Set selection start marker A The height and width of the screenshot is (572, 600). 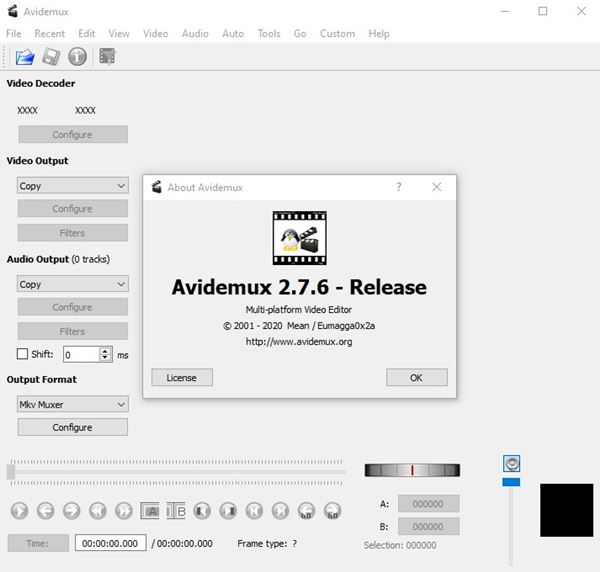coord(150,511)
